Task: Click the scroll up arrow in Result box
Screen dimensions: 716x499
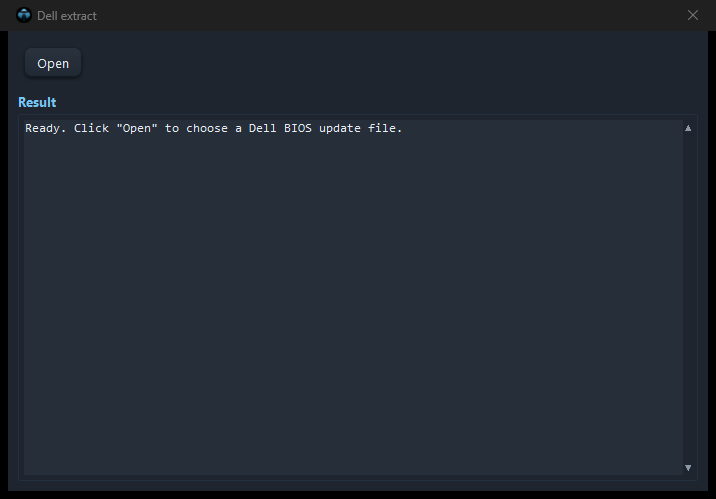Action: tap(688, 128)
